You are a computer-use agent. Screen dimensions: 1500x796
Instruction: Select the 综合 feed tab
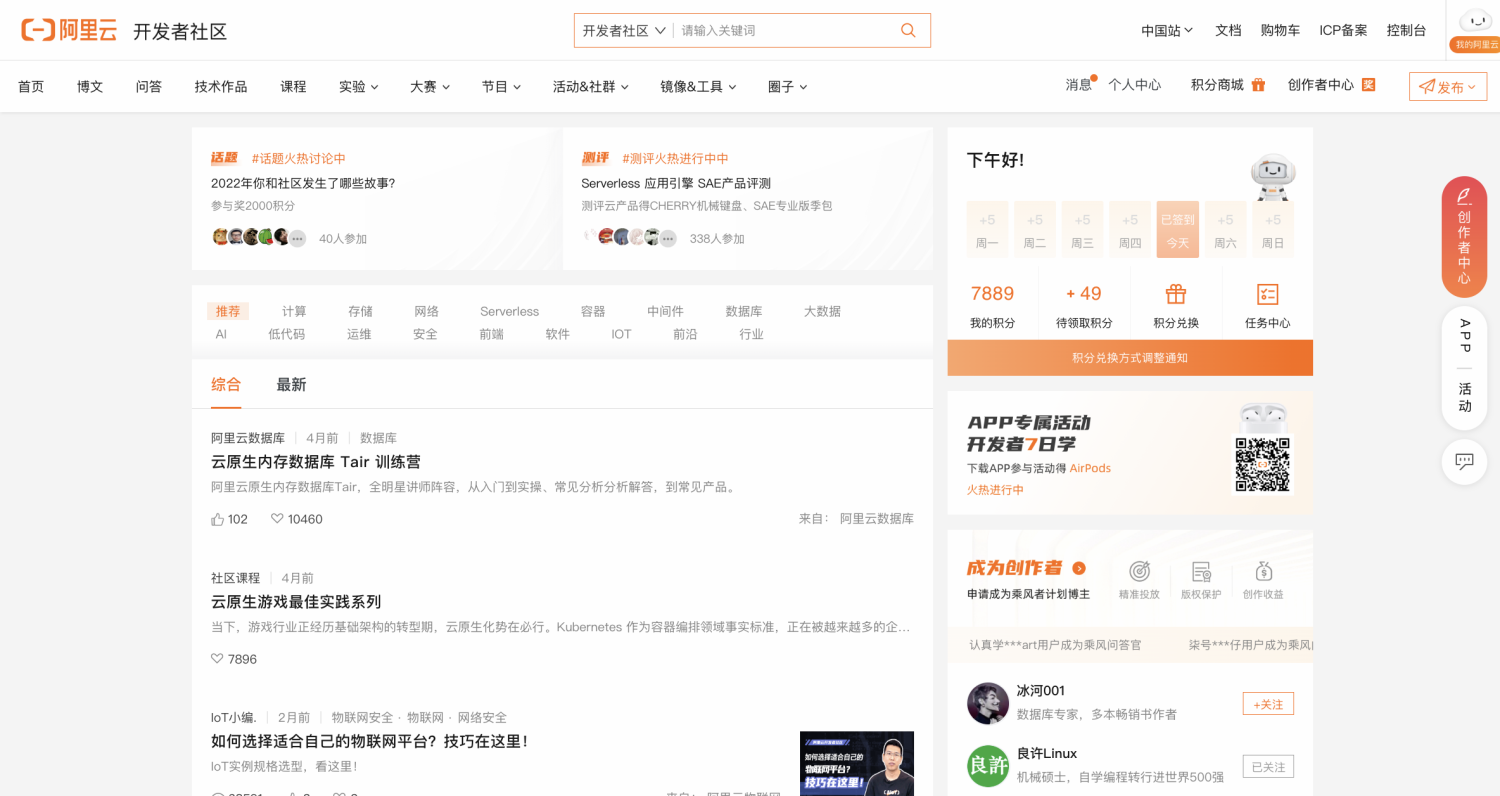(x=226, y=385)
